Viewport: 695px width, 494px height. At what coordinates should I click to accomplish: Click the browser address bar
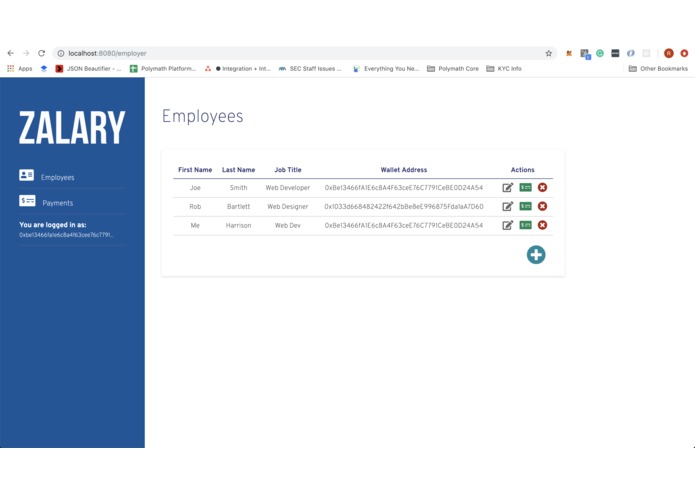pyautogui.click(x=304, y=53)
